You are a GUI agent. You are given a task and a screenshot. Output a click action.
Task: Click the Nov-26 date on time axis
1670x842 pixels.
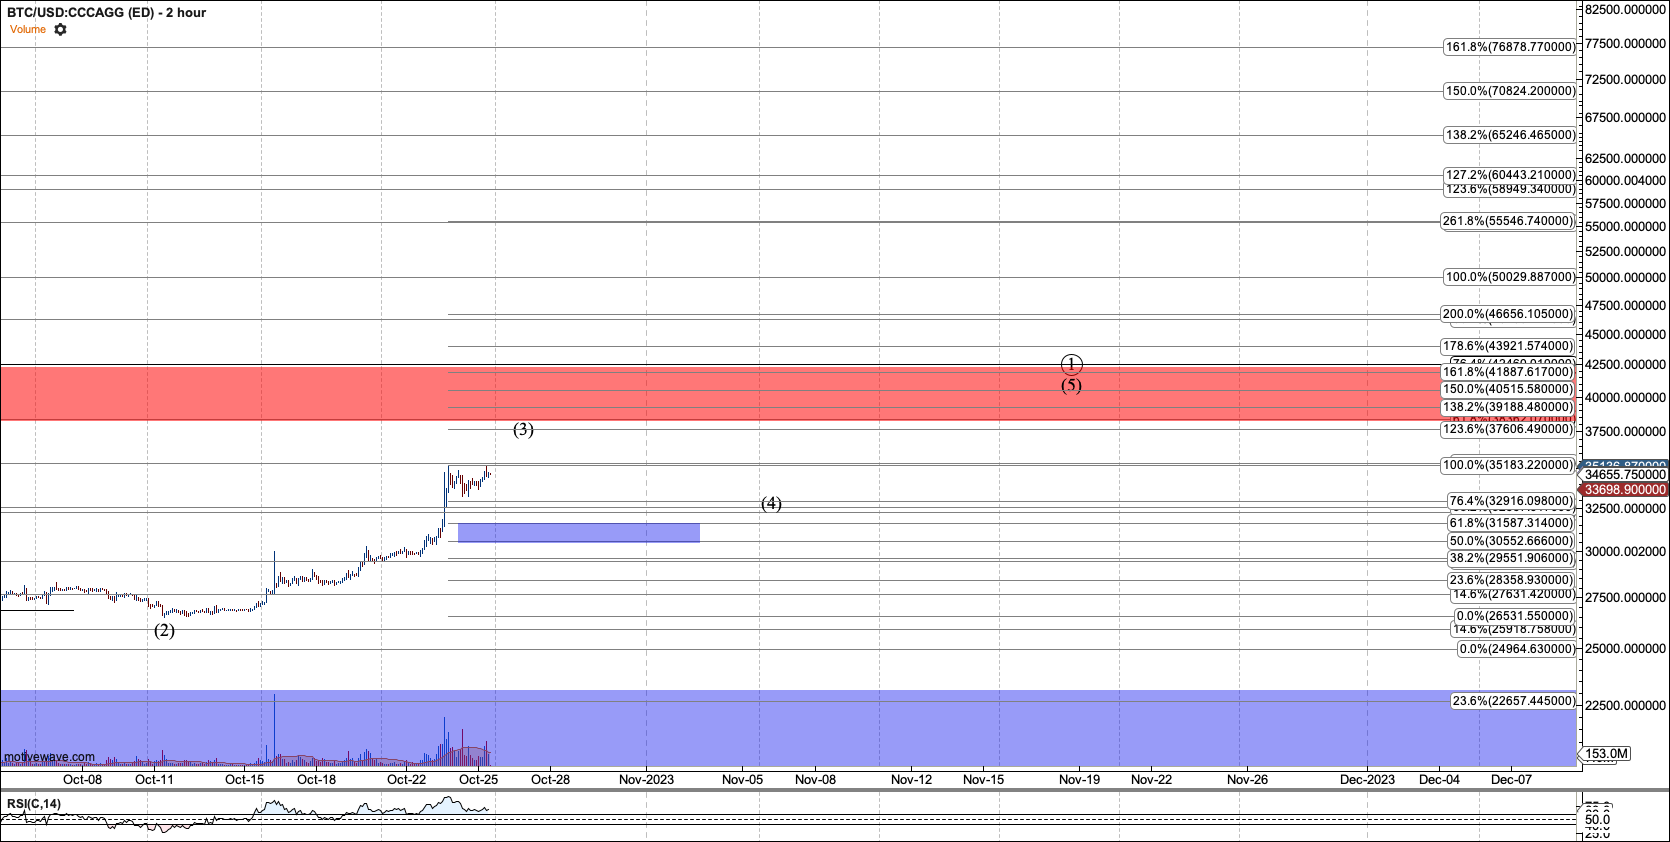[1248, 780]
